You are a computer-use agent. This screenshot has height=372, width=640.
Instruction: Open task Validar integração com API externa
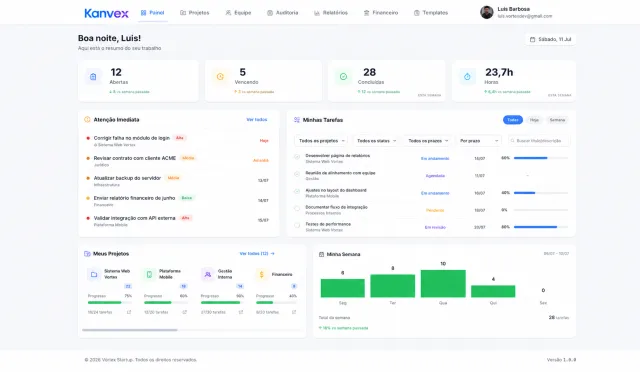(134, 218)
